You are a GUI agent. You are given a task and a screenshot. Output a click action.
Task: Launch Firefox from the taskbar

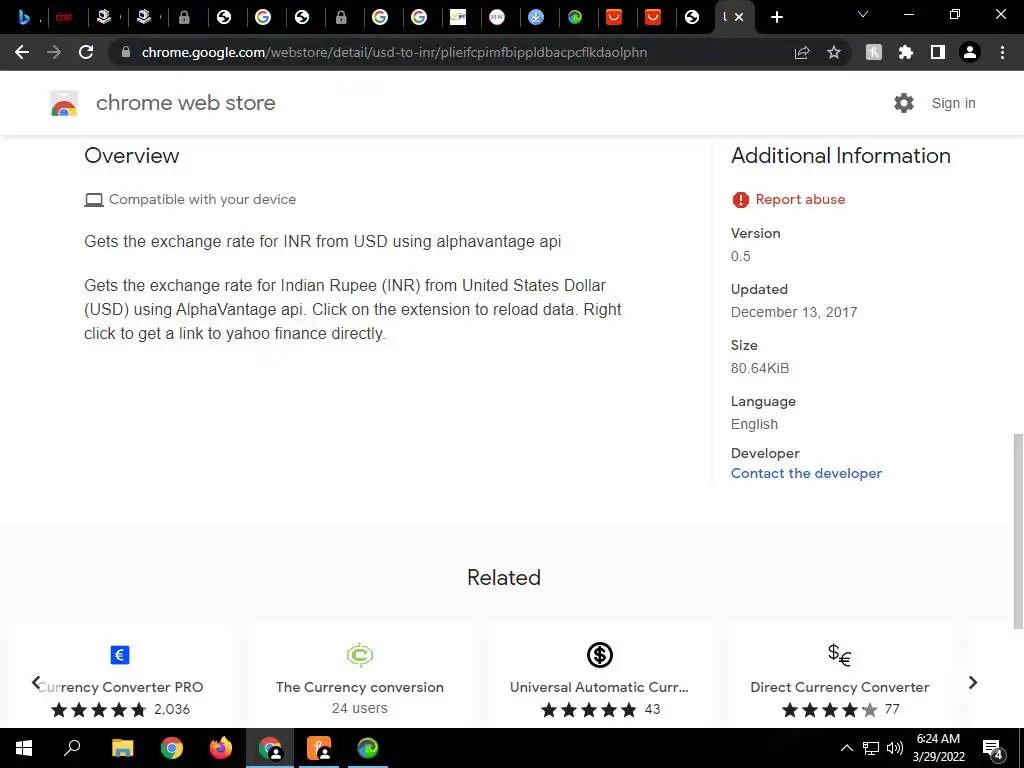click(x=221, y=748)
